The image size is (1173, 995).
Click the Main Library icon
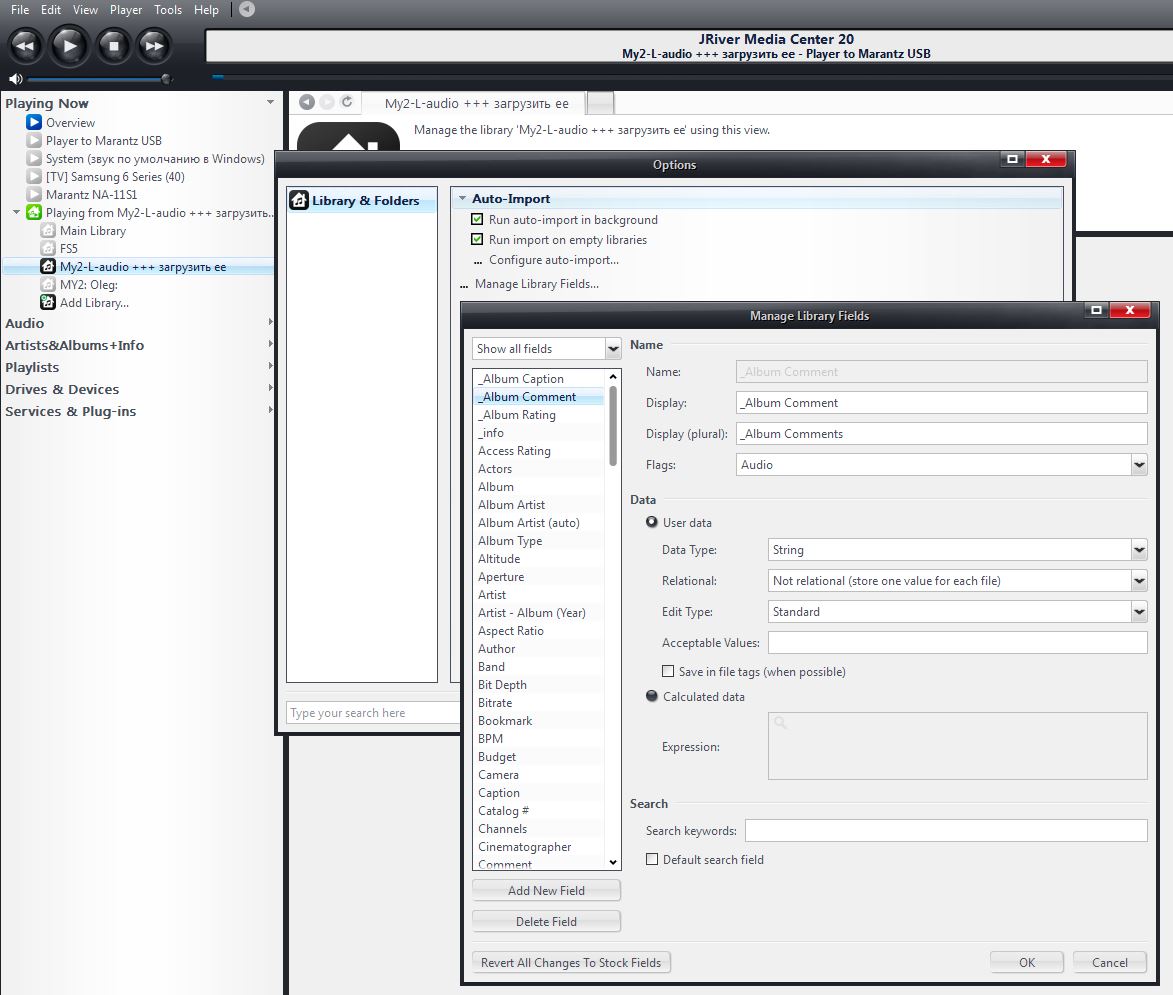point(48,230)
